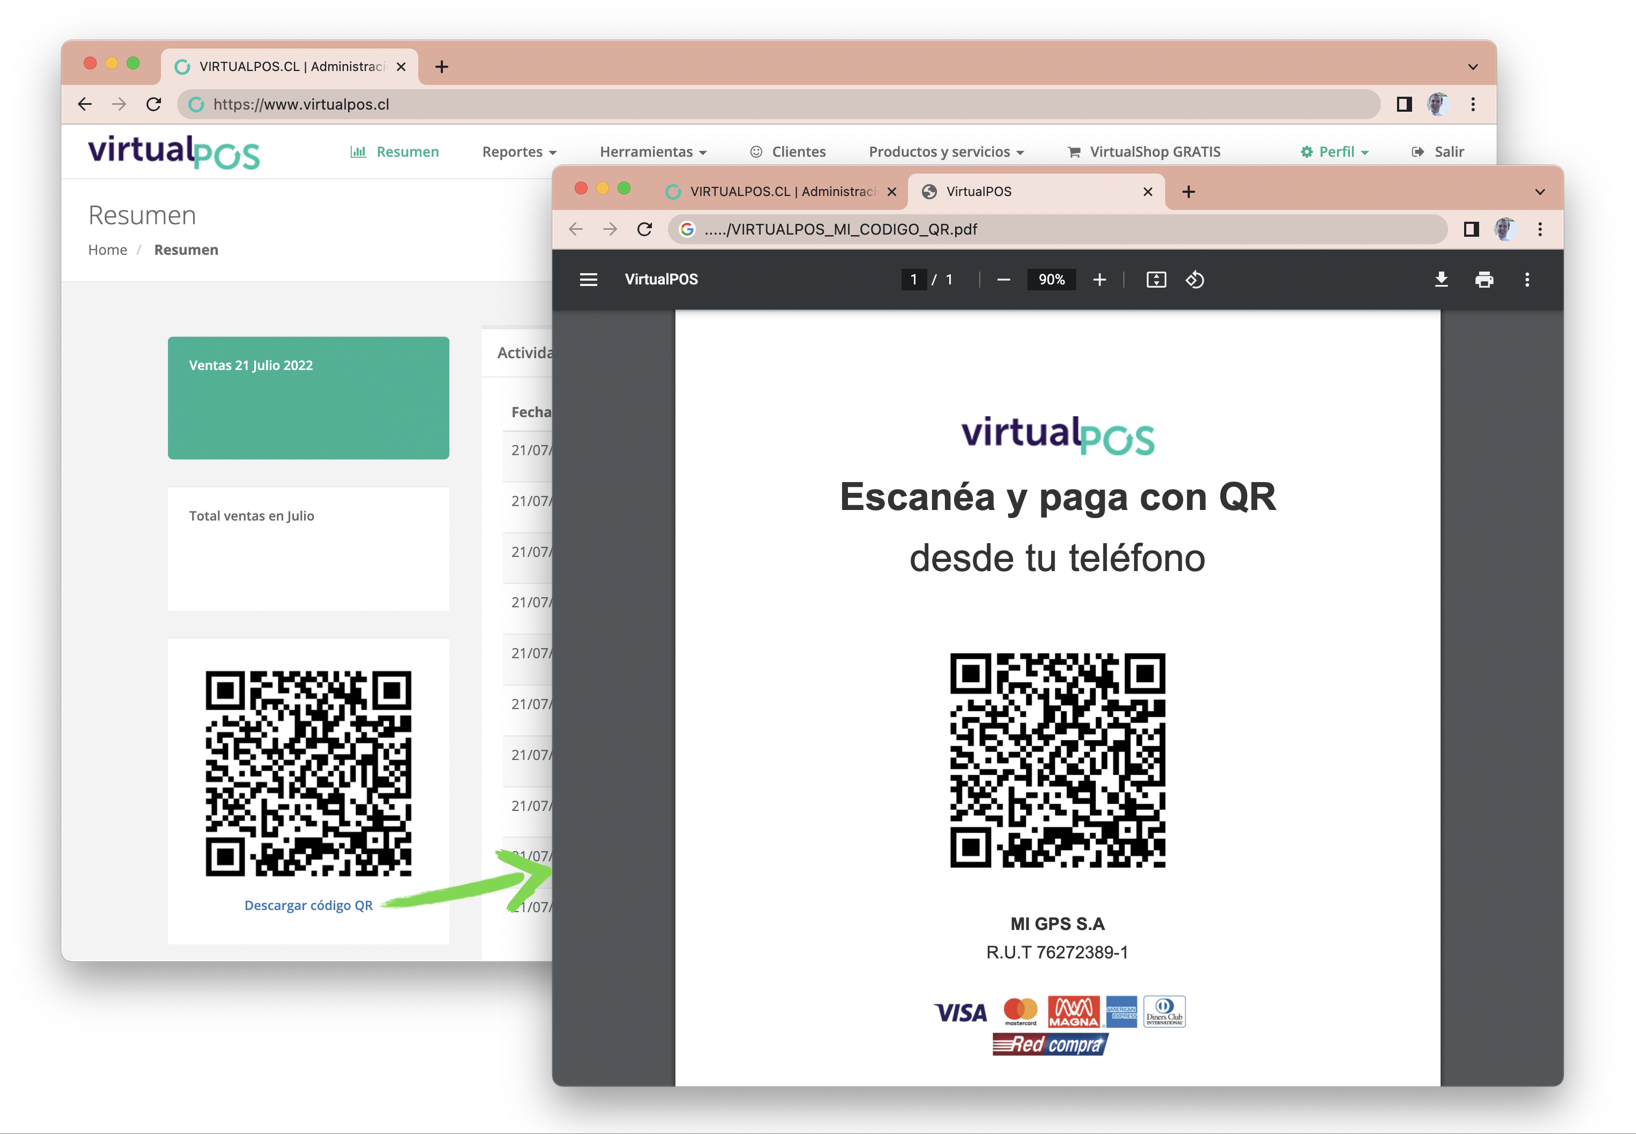Screen dimensions: 1636x1134
Task: Zoom in the PDF with plus icon
Action: (x=1099, y=280)
